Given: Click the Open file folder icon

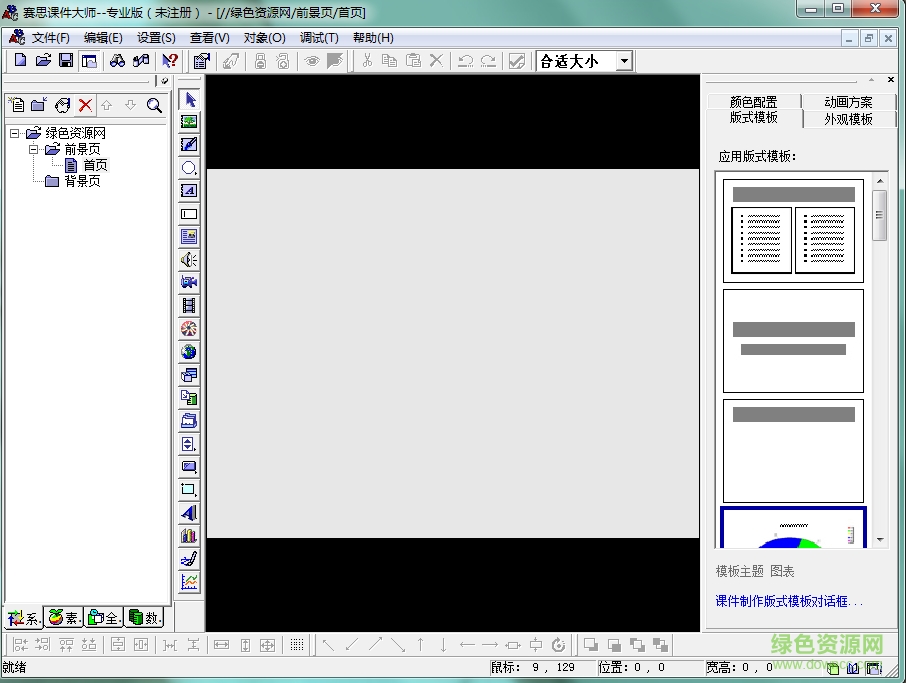Looking at the screenshot, I should click(x=43, y=60).
